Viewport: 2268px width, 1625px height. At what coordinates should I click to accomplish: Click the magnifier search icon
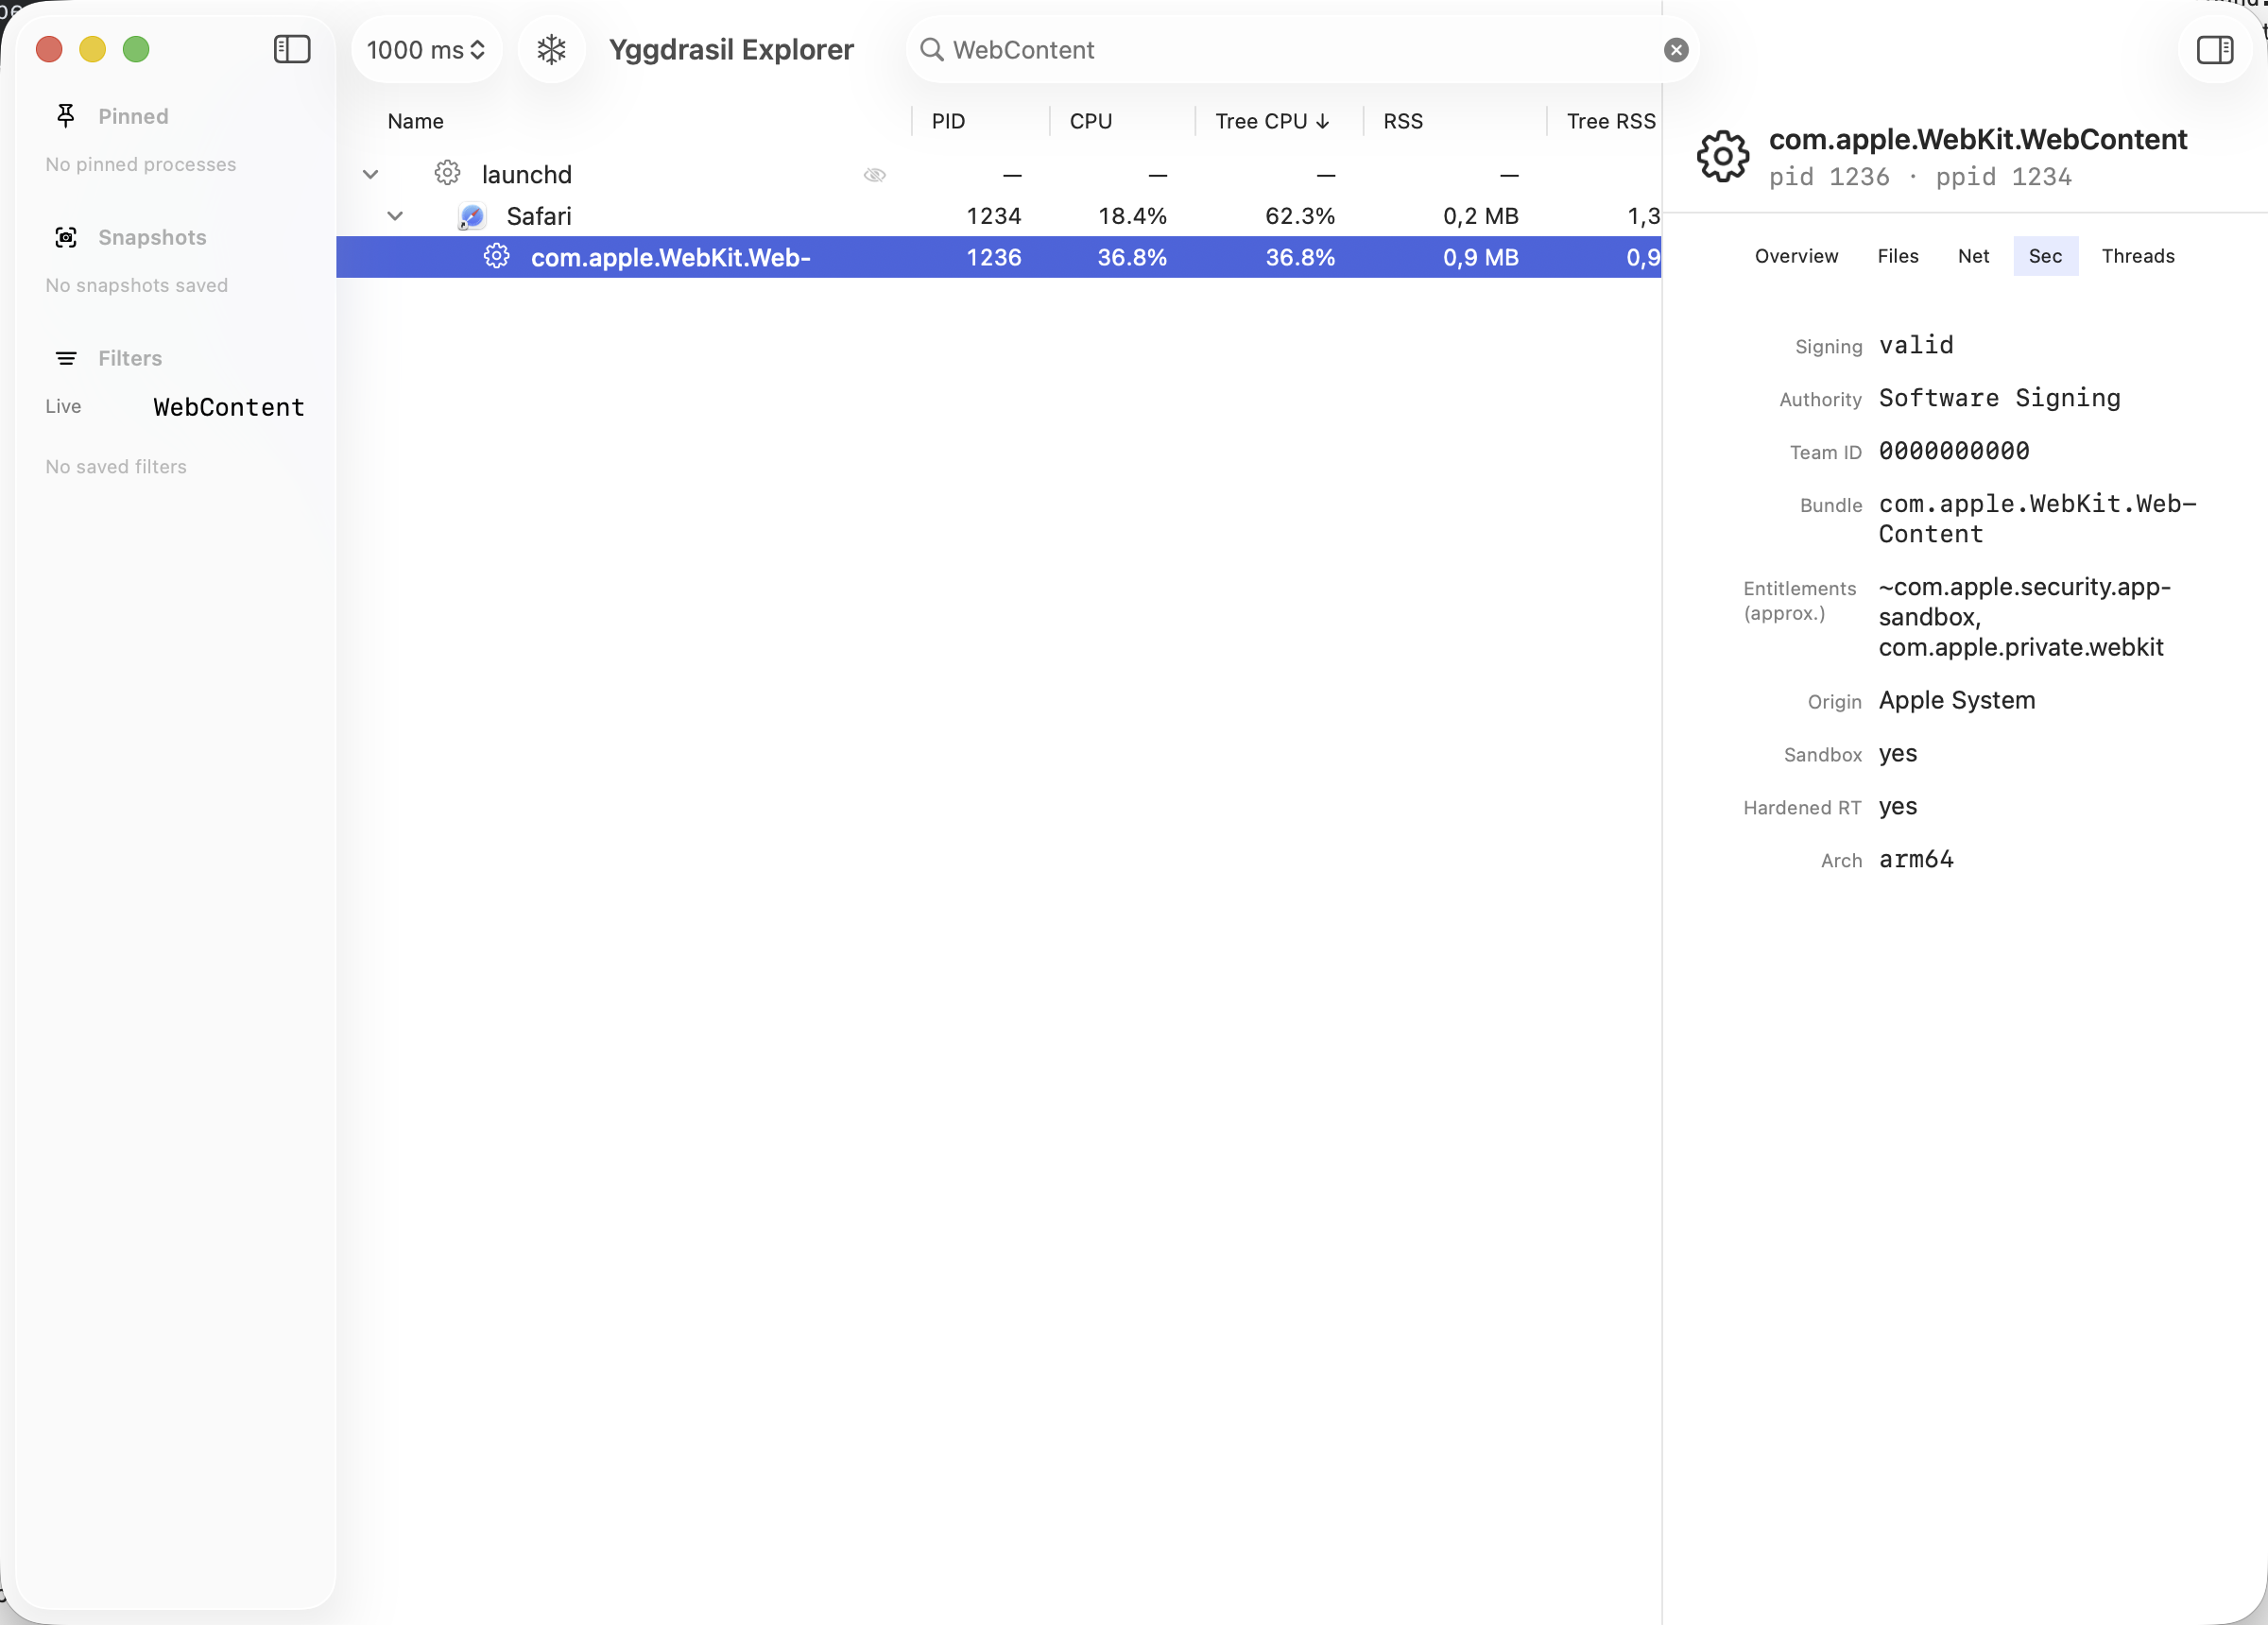point(931,49)
